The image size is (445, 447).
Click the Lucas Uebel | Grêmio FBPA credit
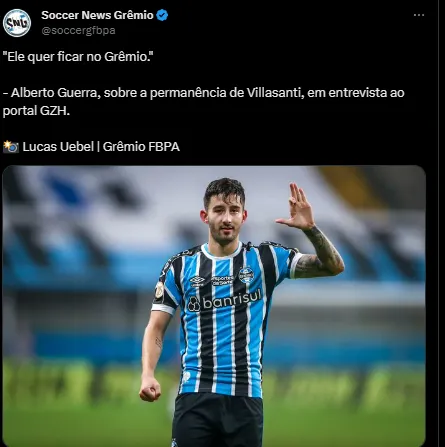pyautogui.click(x=101, y=147)
